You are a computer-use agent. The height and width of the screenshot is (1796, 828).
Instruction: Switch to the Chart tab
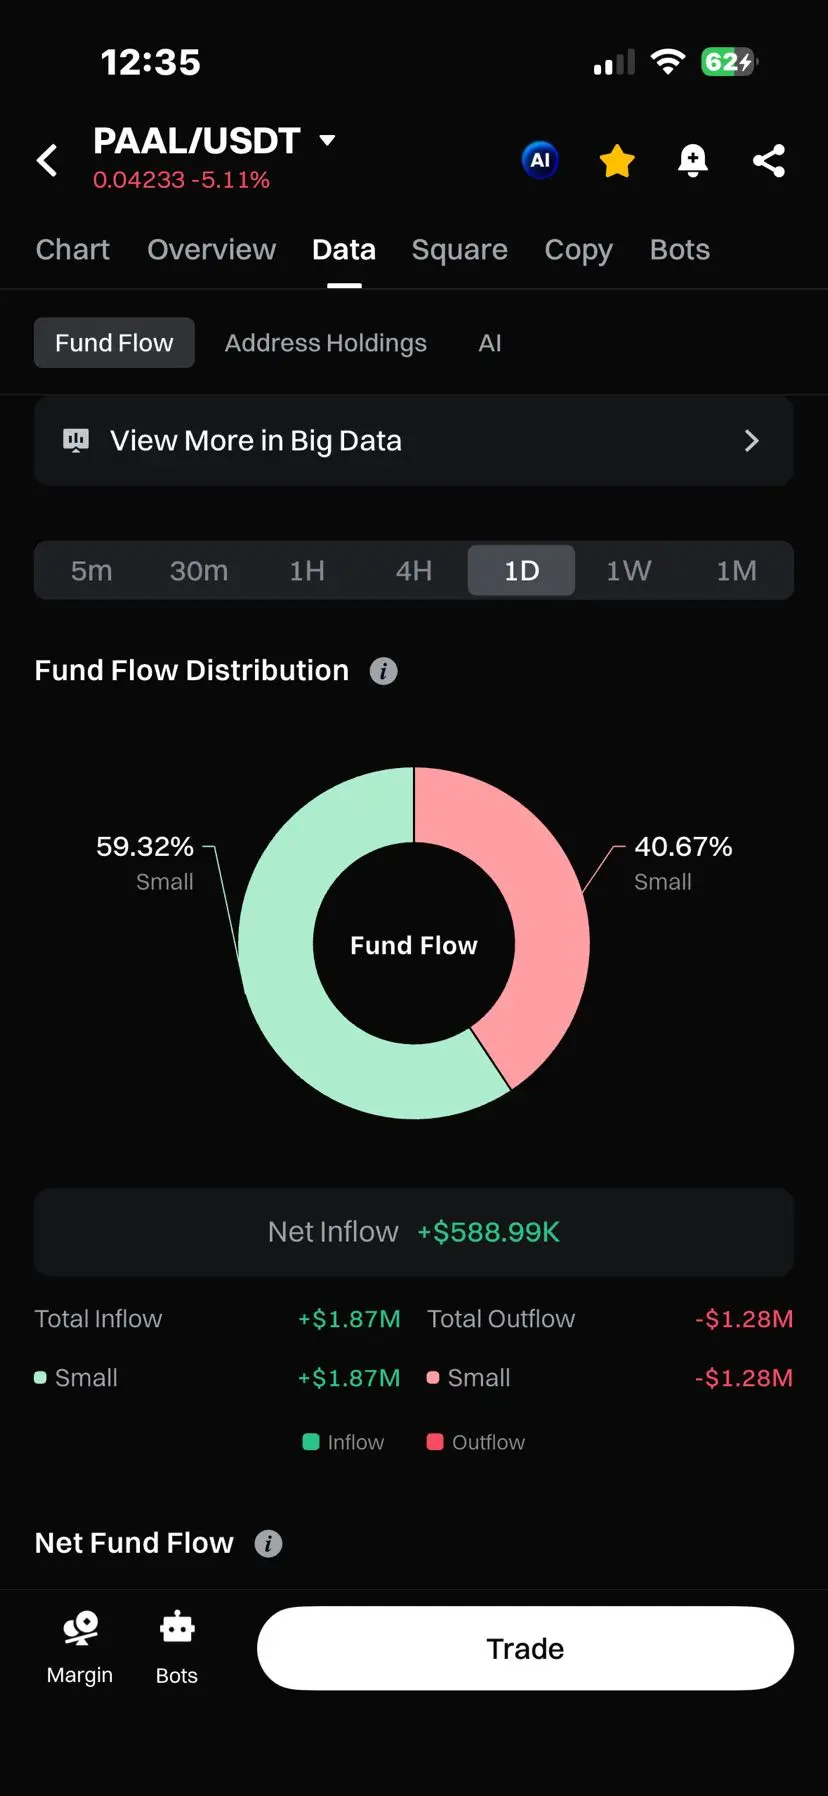72,250
